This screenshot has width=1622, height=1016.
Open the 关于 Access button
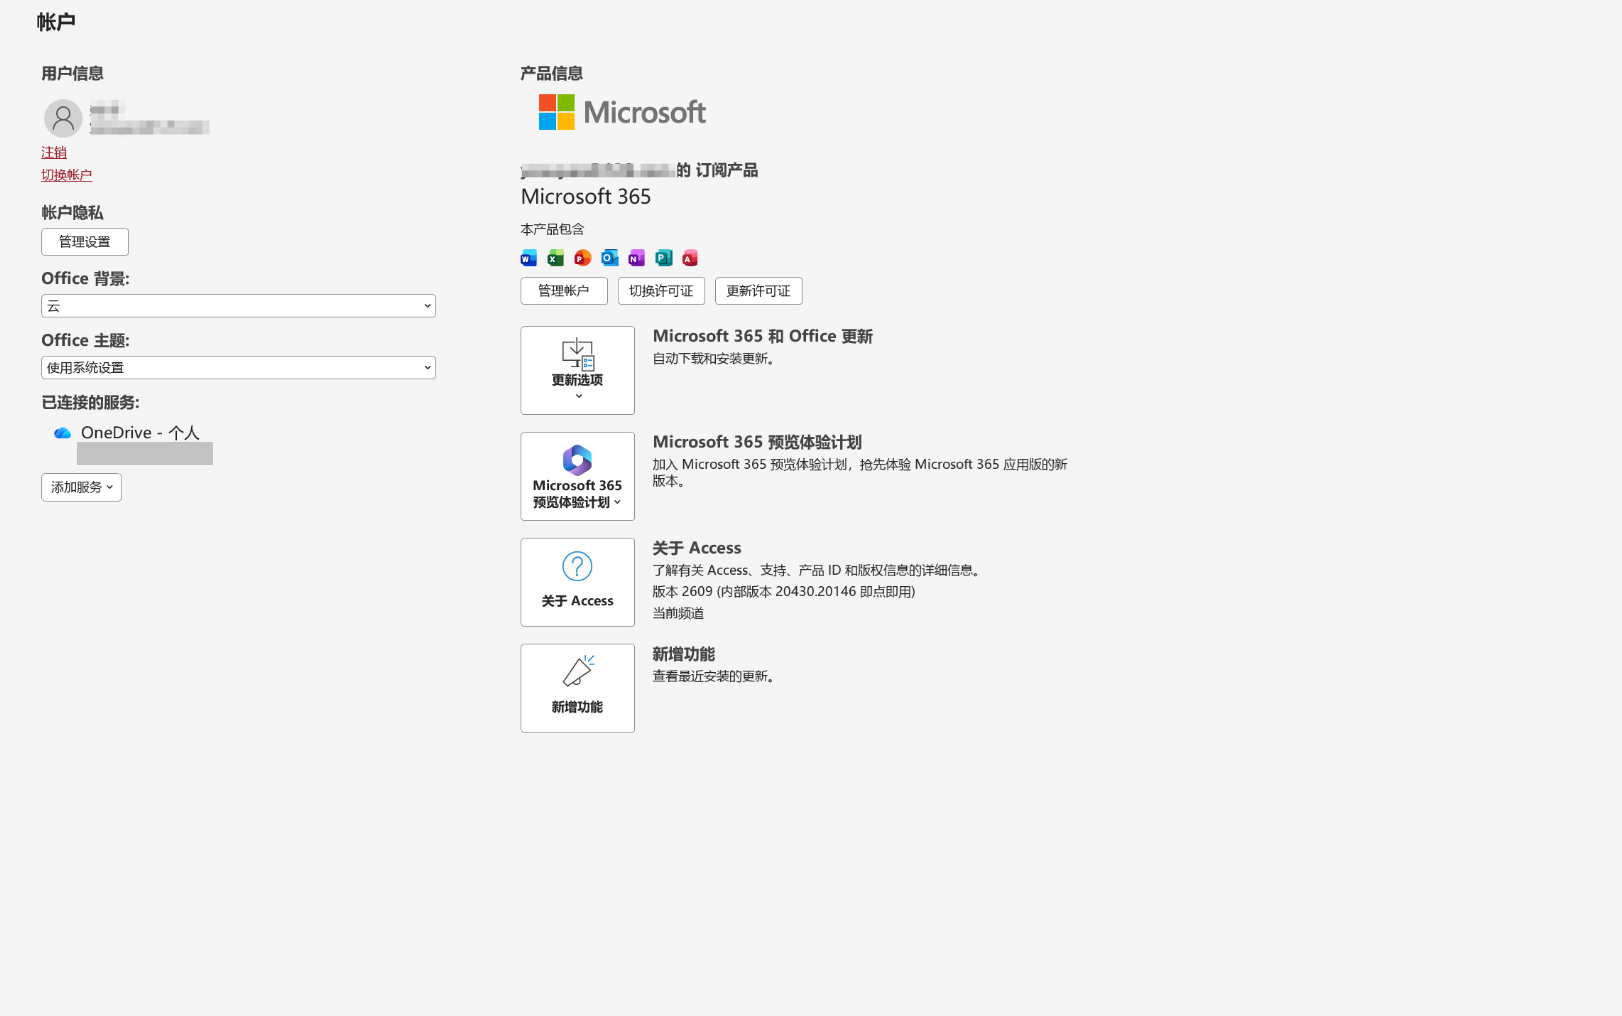577,582
